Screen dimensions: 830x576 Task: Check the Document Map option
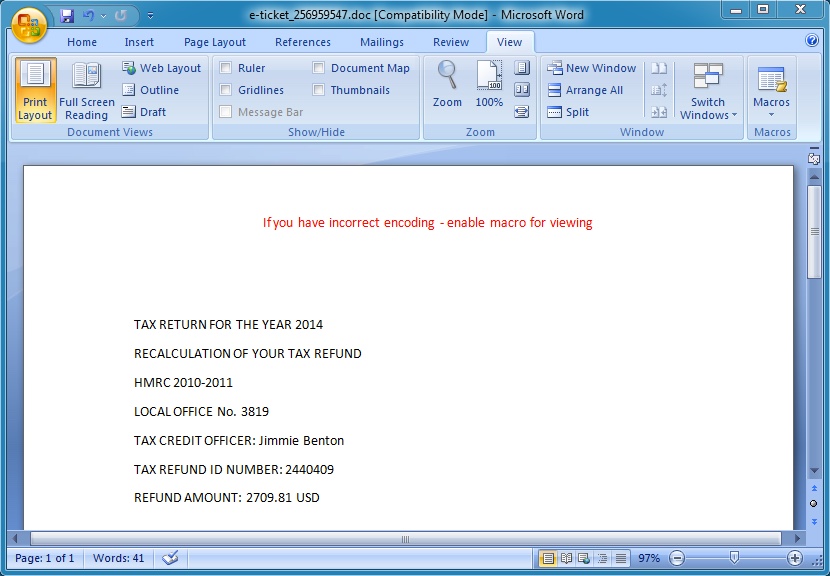[x=319, y=68]
